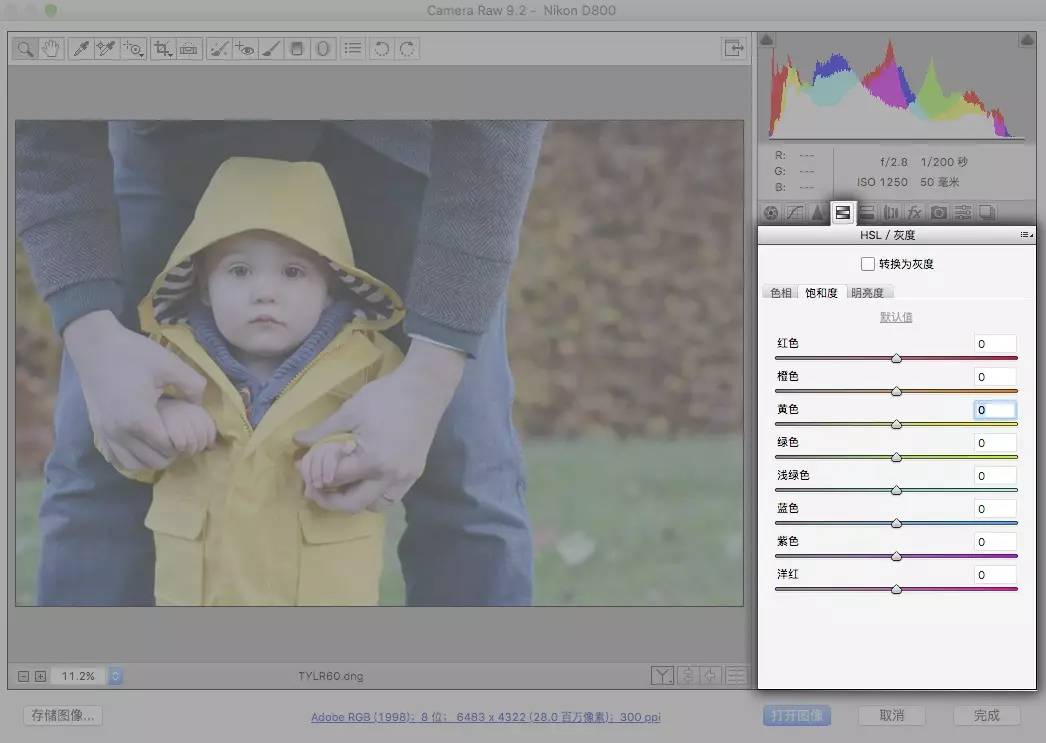
Task: Open the Effects fx panel icon
Action: click(915, 213)
